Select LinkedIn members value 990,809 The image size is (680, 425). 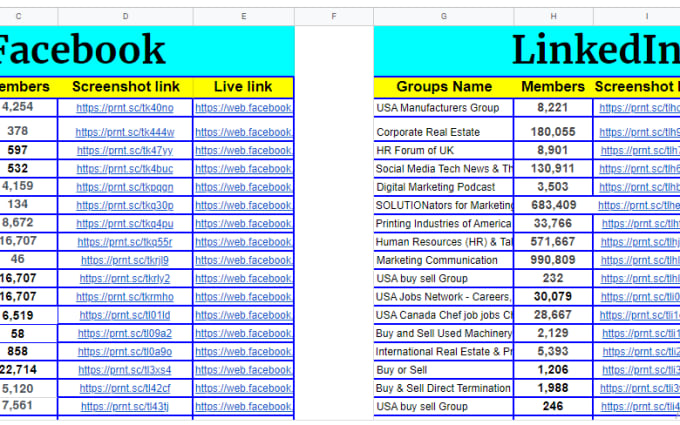tap(553, 260)
